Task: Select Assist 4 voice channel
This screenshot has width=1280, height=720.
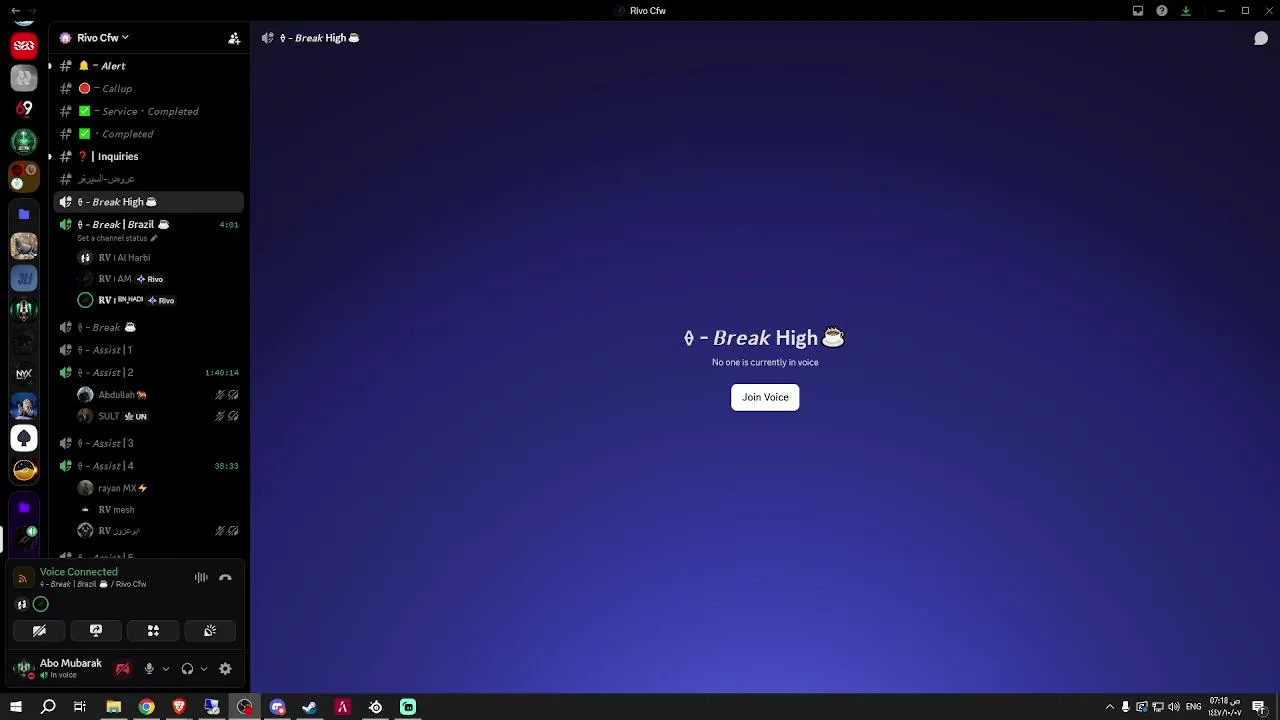Action: pos(148,466)
